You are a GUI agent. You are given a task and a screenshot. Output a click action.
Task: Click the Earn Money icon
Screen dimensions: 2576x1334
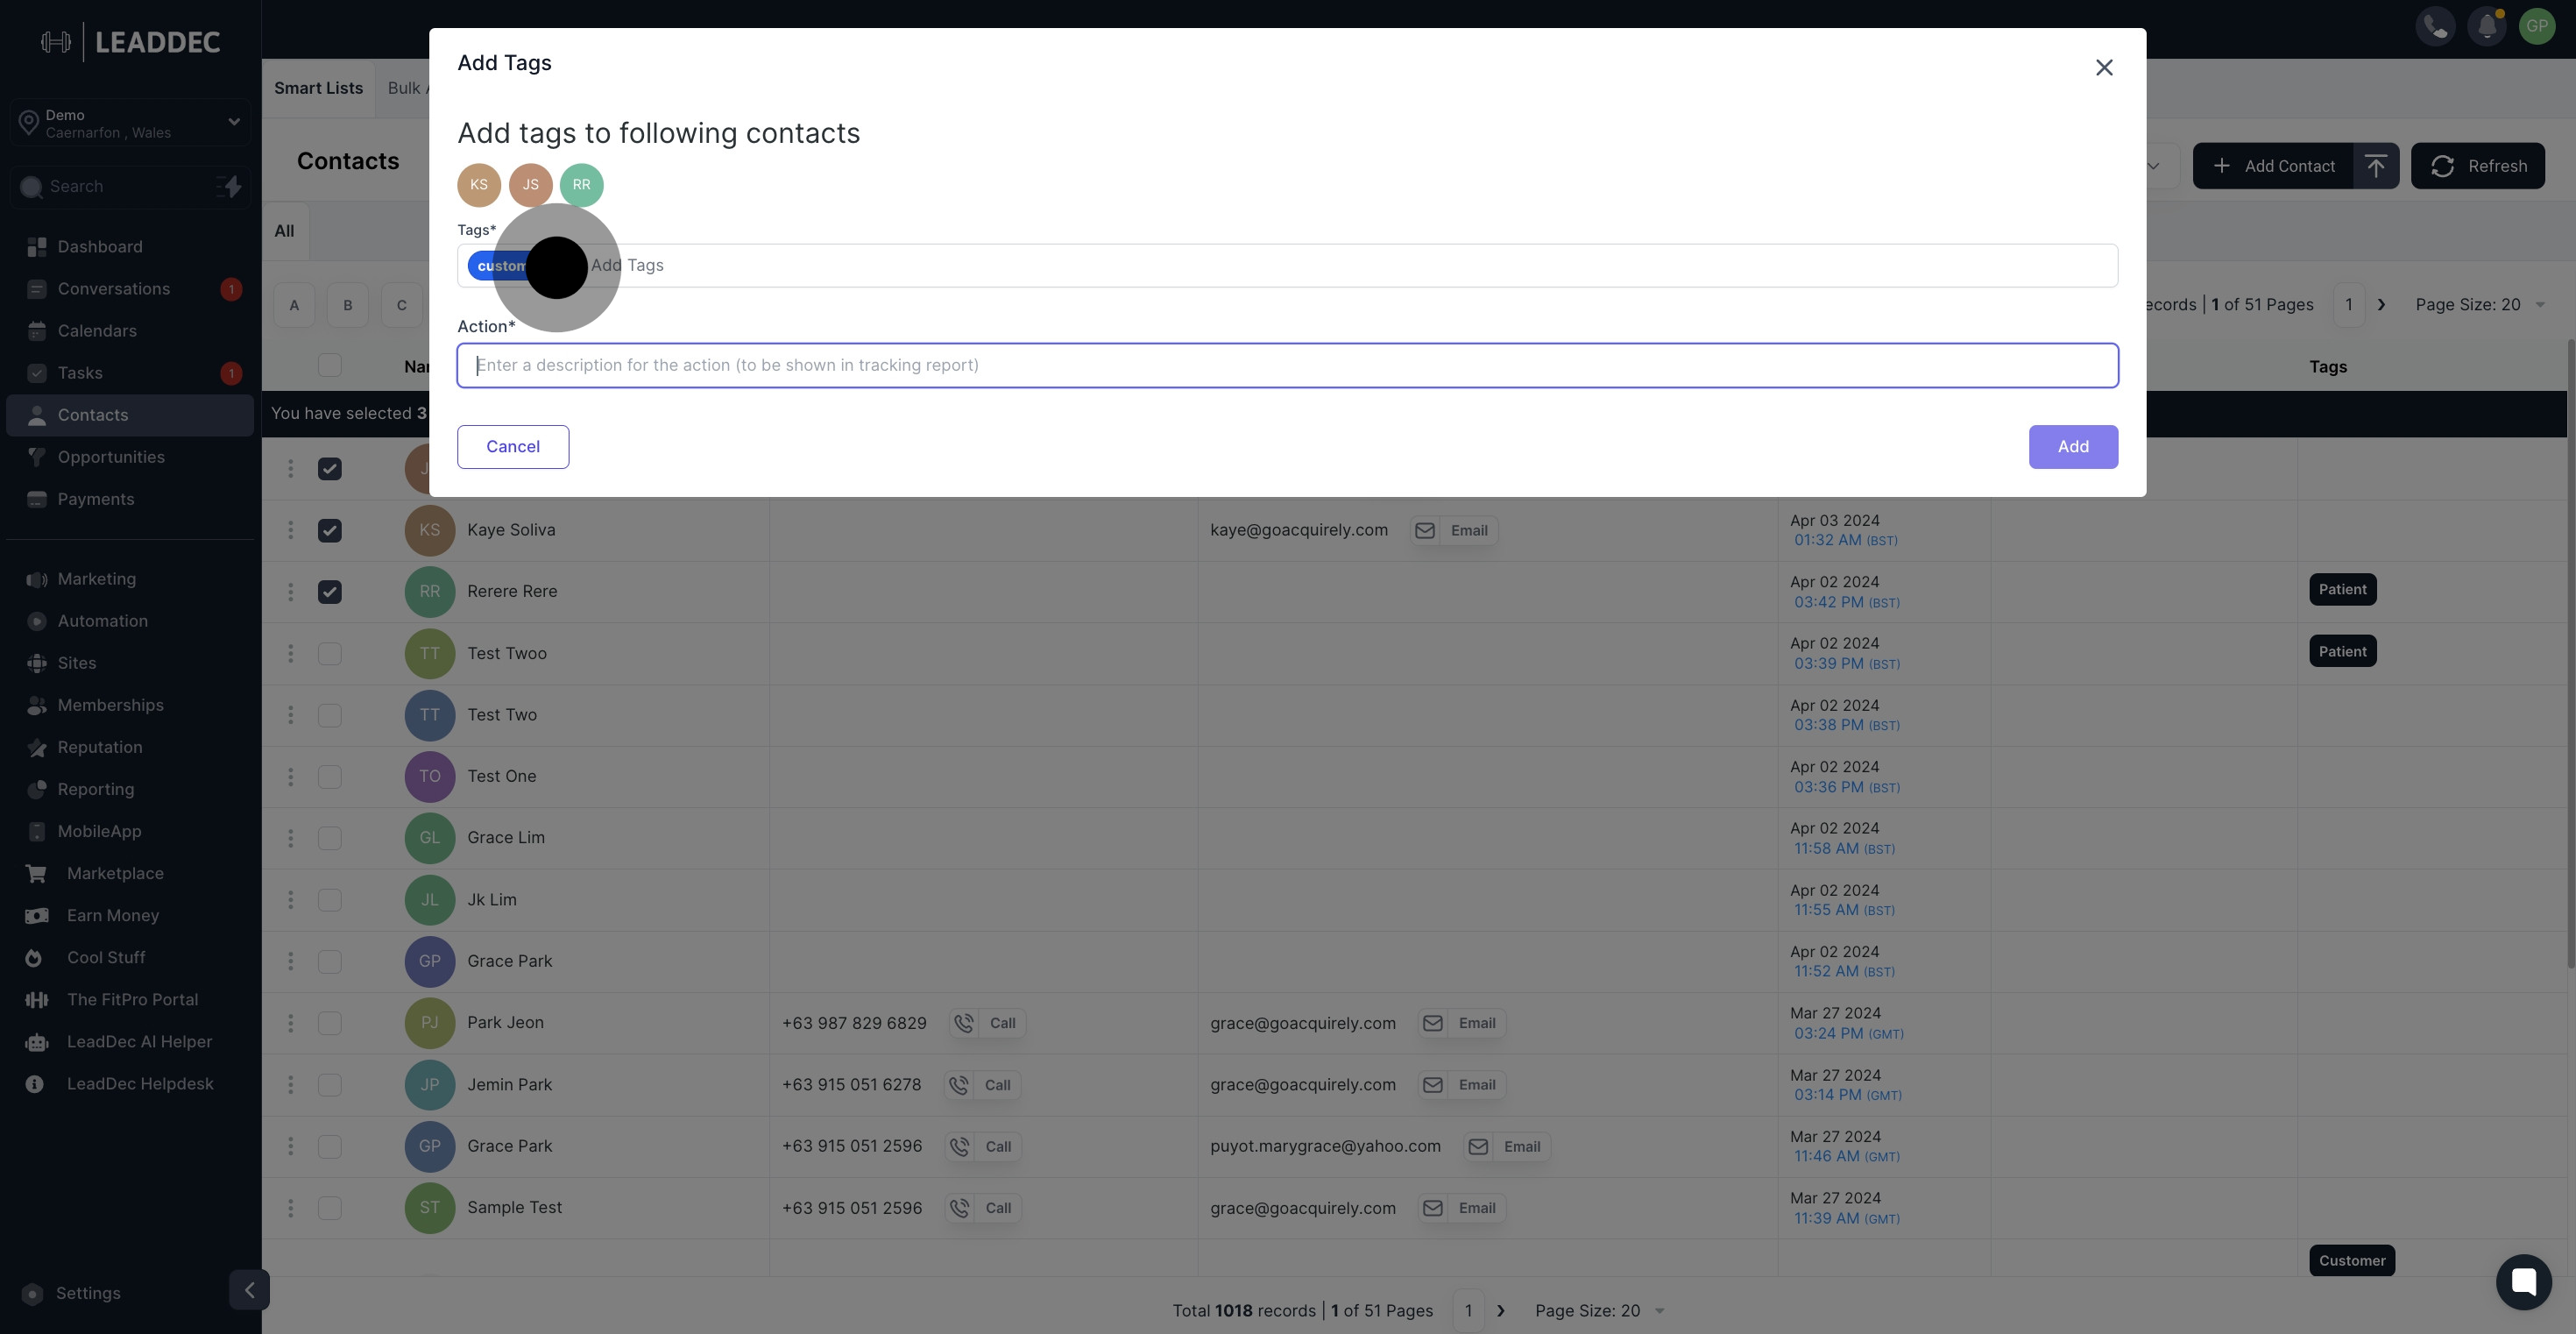click(37, 916)
